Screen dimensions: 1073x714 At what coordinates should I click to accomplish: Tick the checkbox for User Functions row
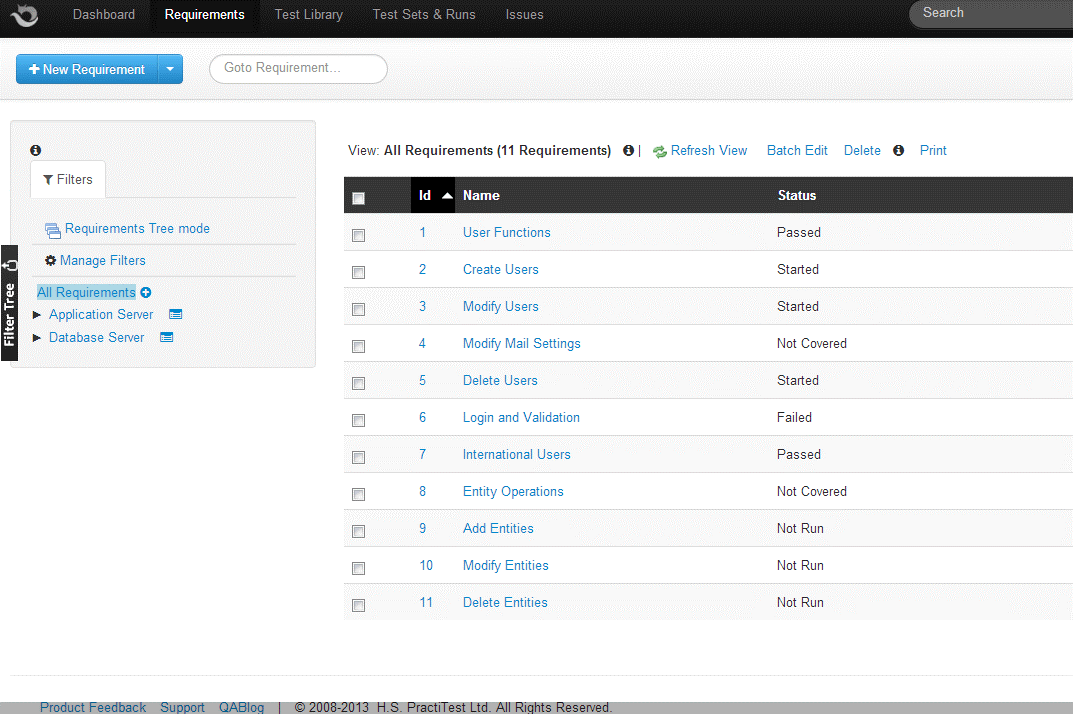[359, 235]
